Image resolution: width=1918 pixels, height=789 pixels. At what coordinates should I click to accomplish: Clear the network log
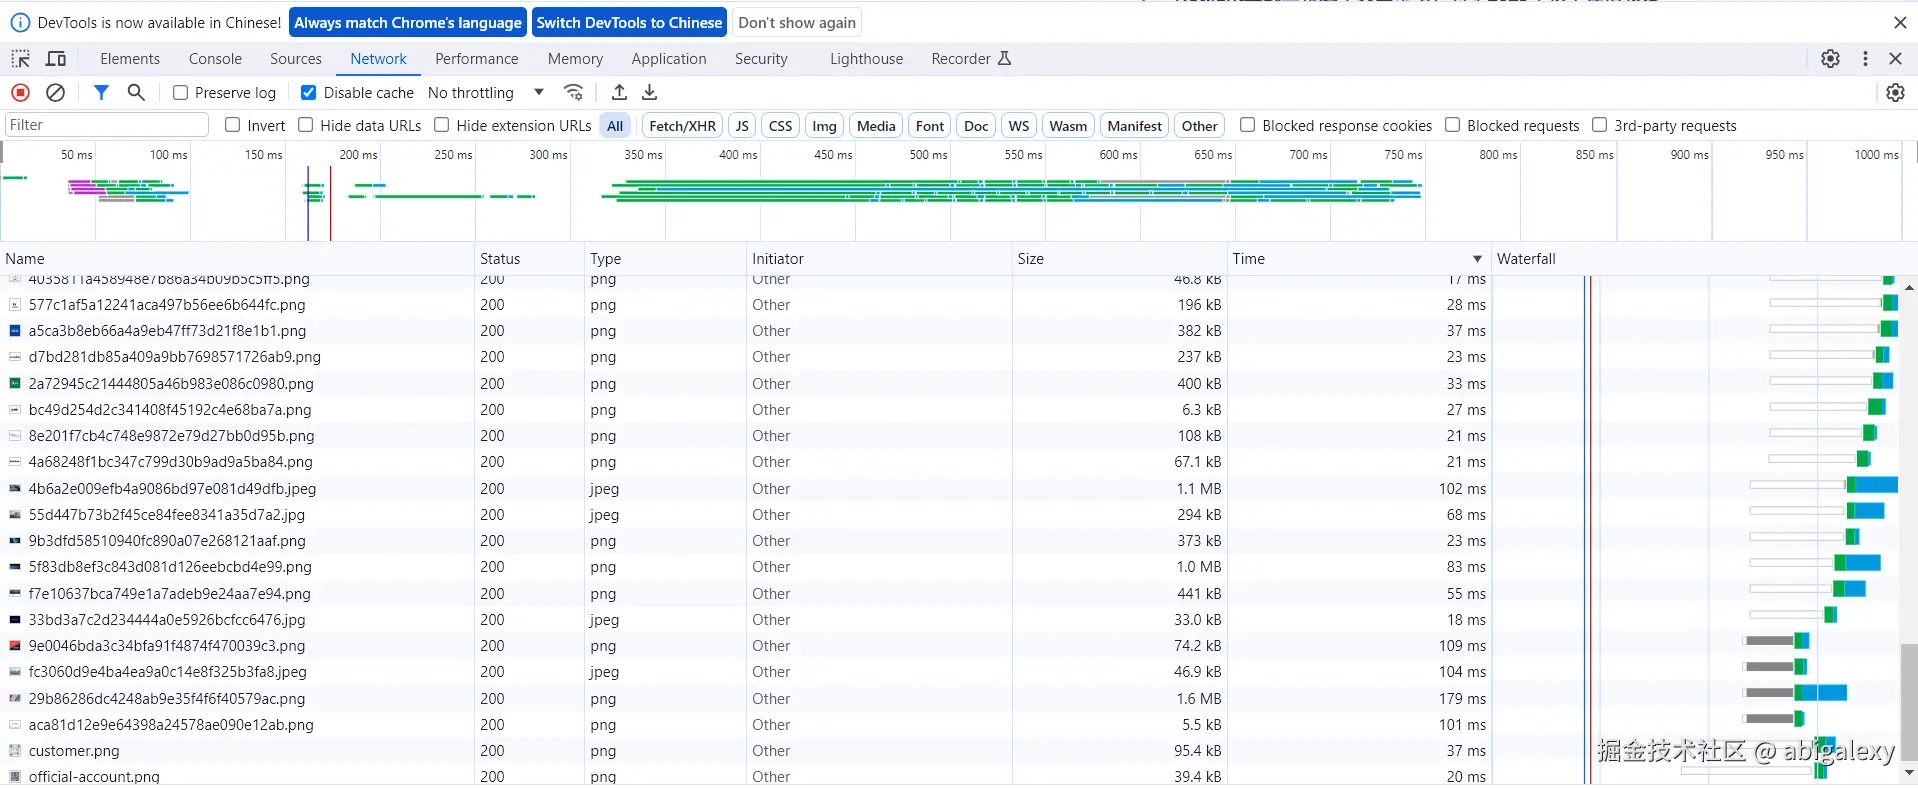56,92
